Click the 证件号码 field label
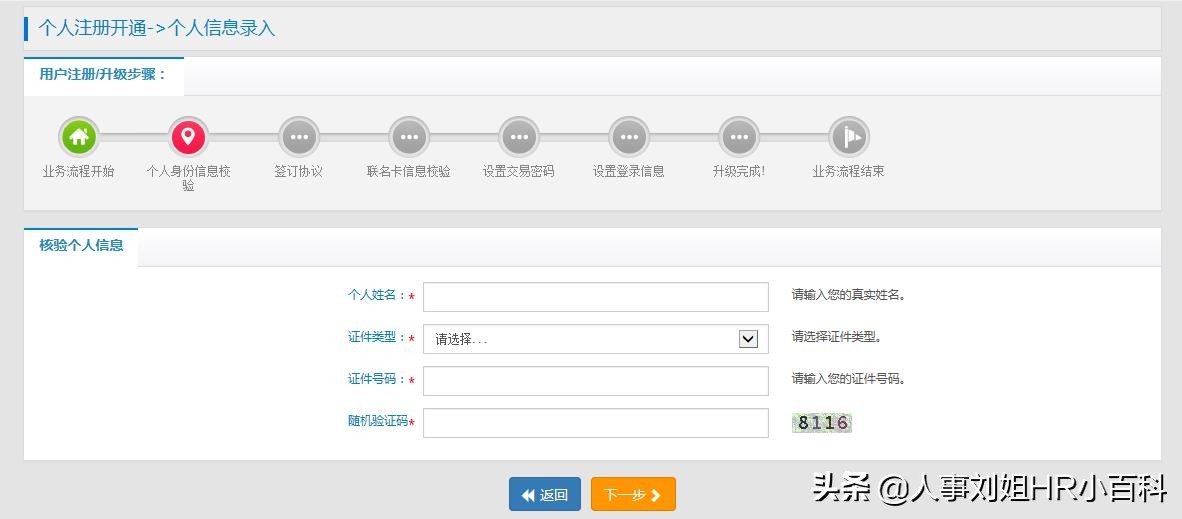The width and height of the screenshot is (1182, 519). [x=376, y=379]
